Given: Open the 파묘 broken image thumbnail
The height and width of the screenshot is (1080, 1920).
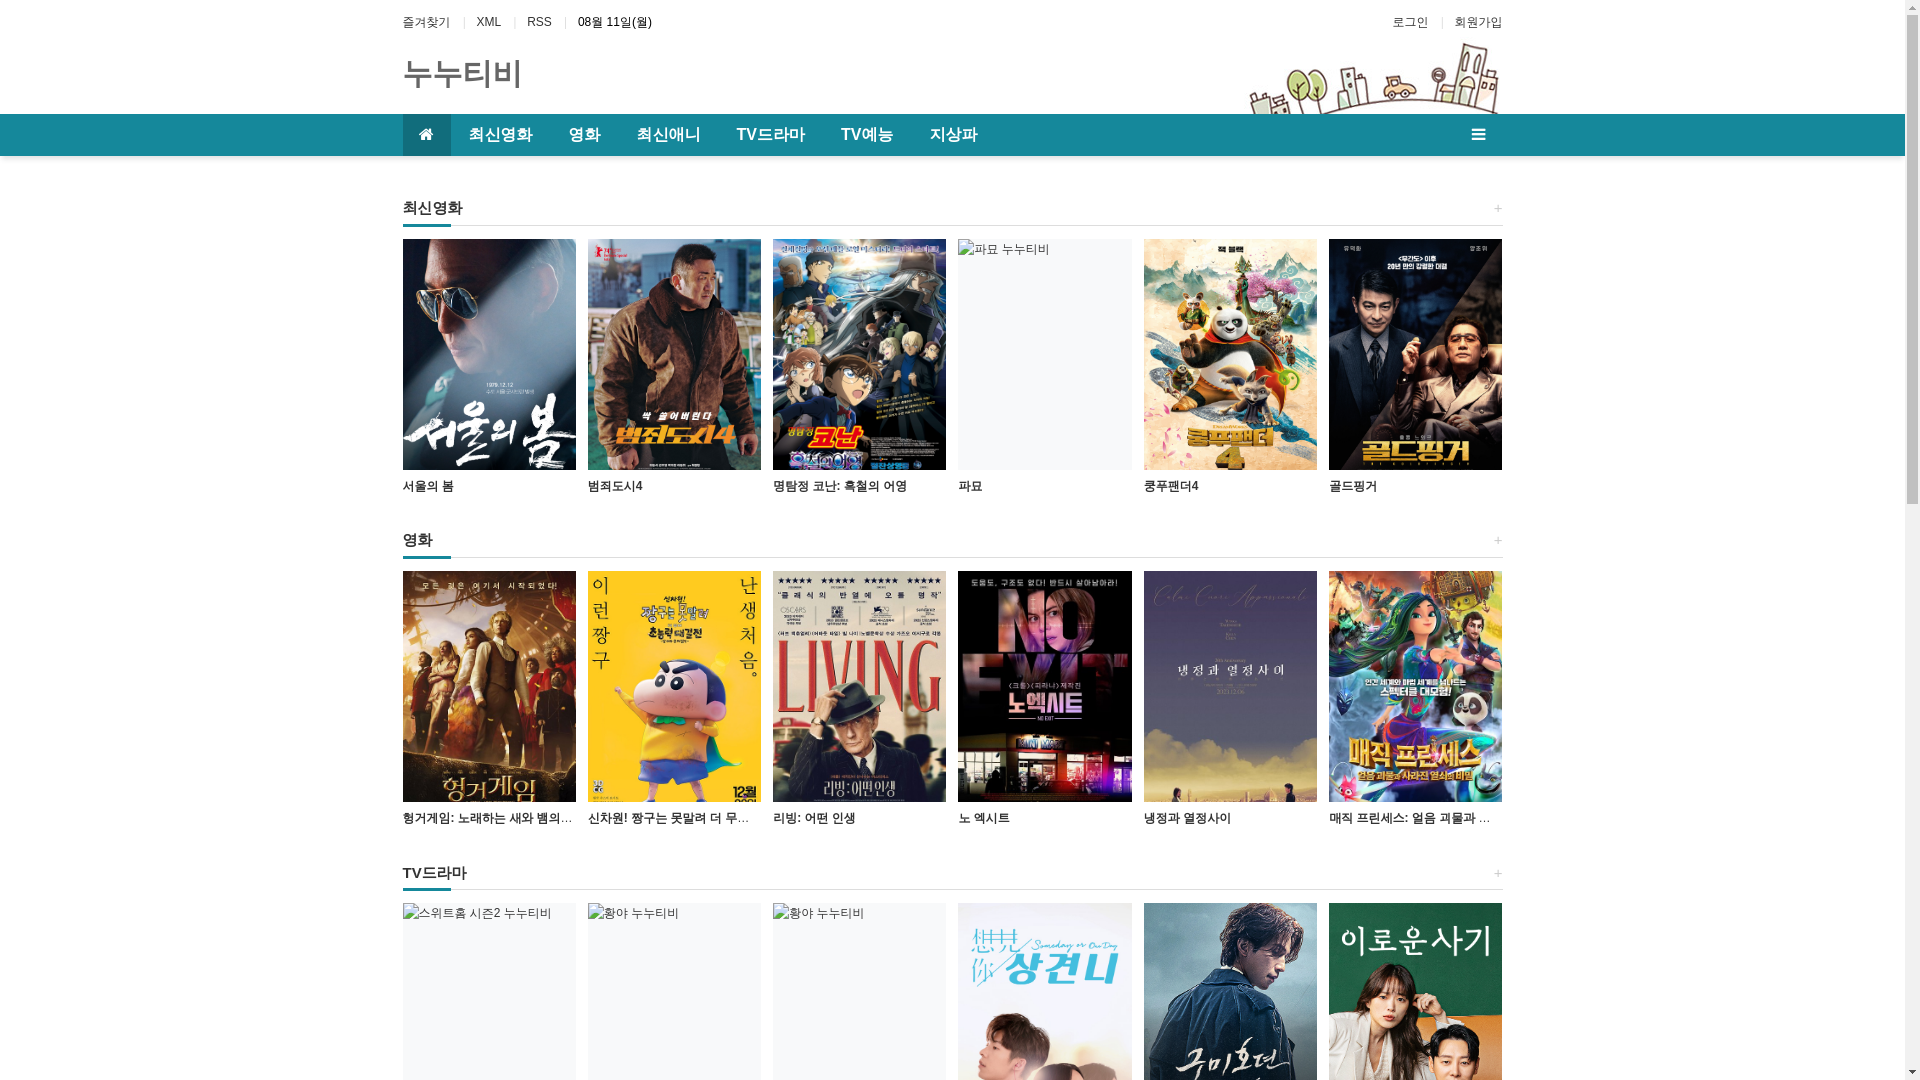Looking at the screenshot, I should [1044, 354].
